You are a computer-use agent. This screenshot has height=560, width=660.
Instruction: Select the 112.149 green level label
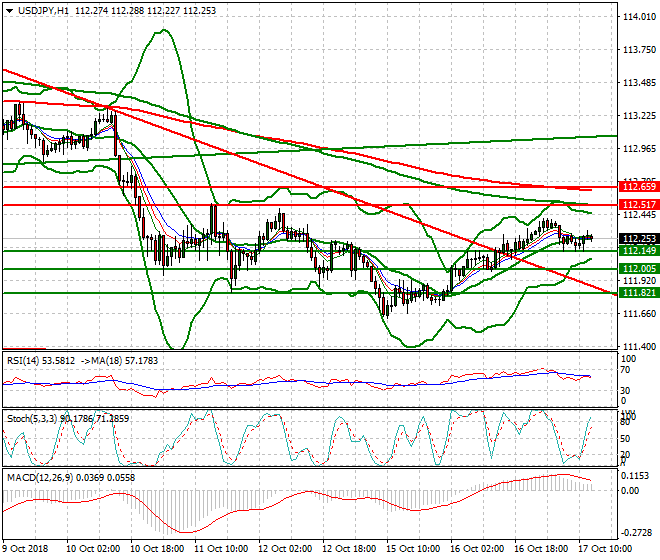639,251
